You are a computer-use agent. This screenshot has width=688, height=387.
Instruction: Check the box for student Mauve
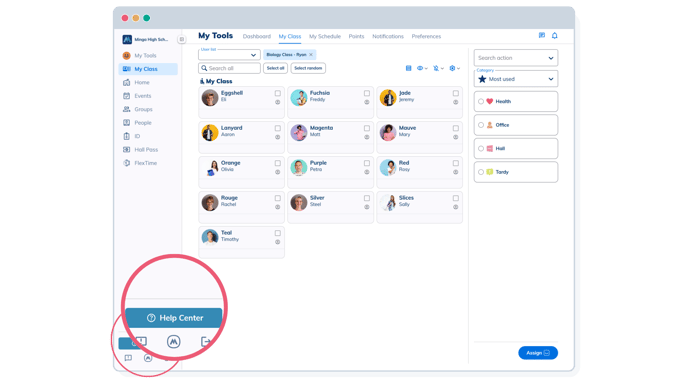coord(456,128)
